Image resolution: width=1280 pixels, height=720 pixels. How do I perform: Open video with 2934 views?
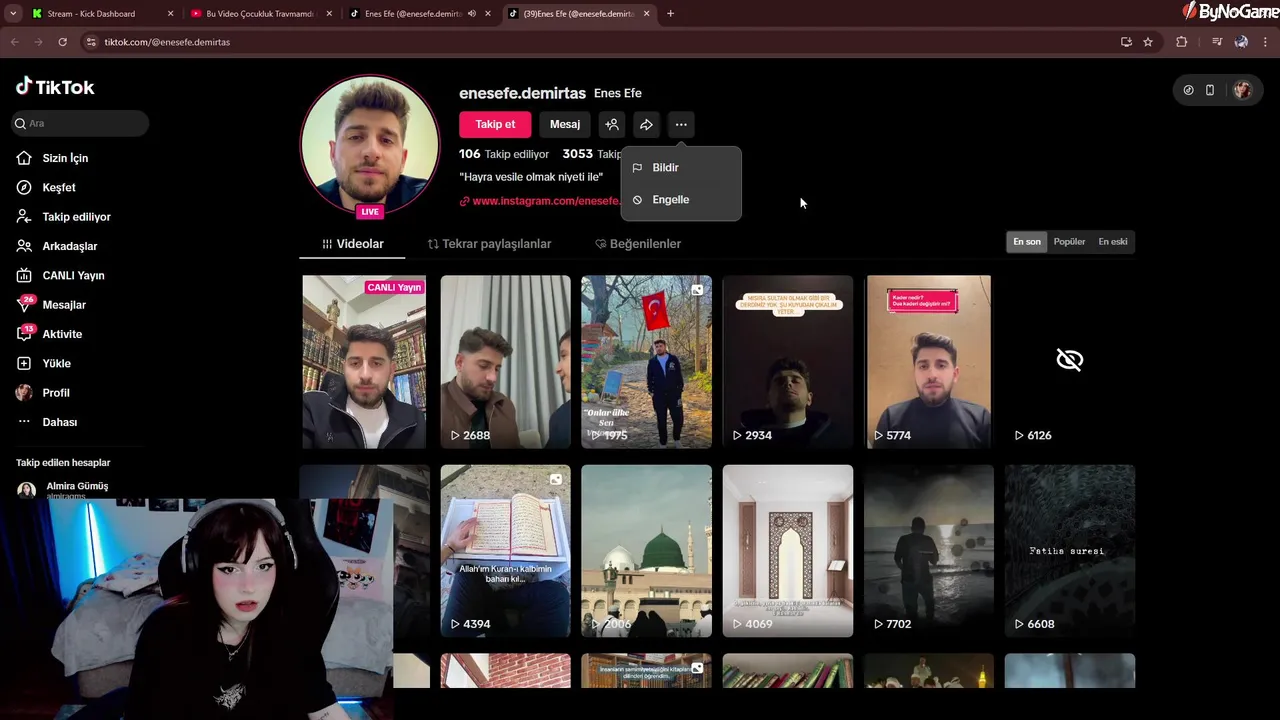pyautogui.click(x=787, y=362)
